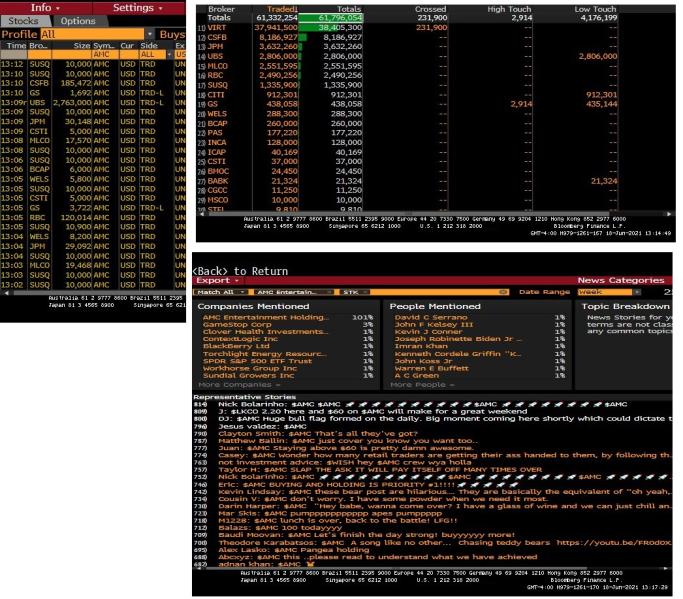Open the News Categories tab

tap(621, 281)
